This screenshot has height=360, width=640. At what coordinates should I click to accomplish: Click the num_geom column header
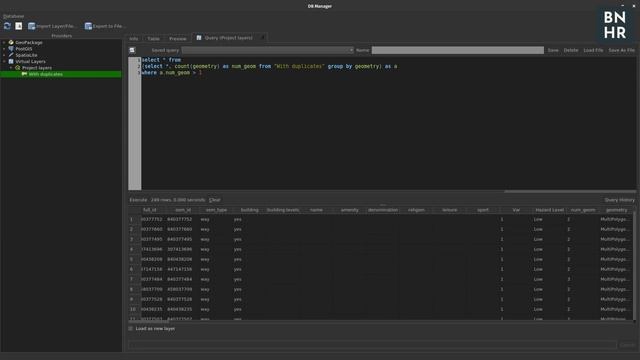point(583,210)
